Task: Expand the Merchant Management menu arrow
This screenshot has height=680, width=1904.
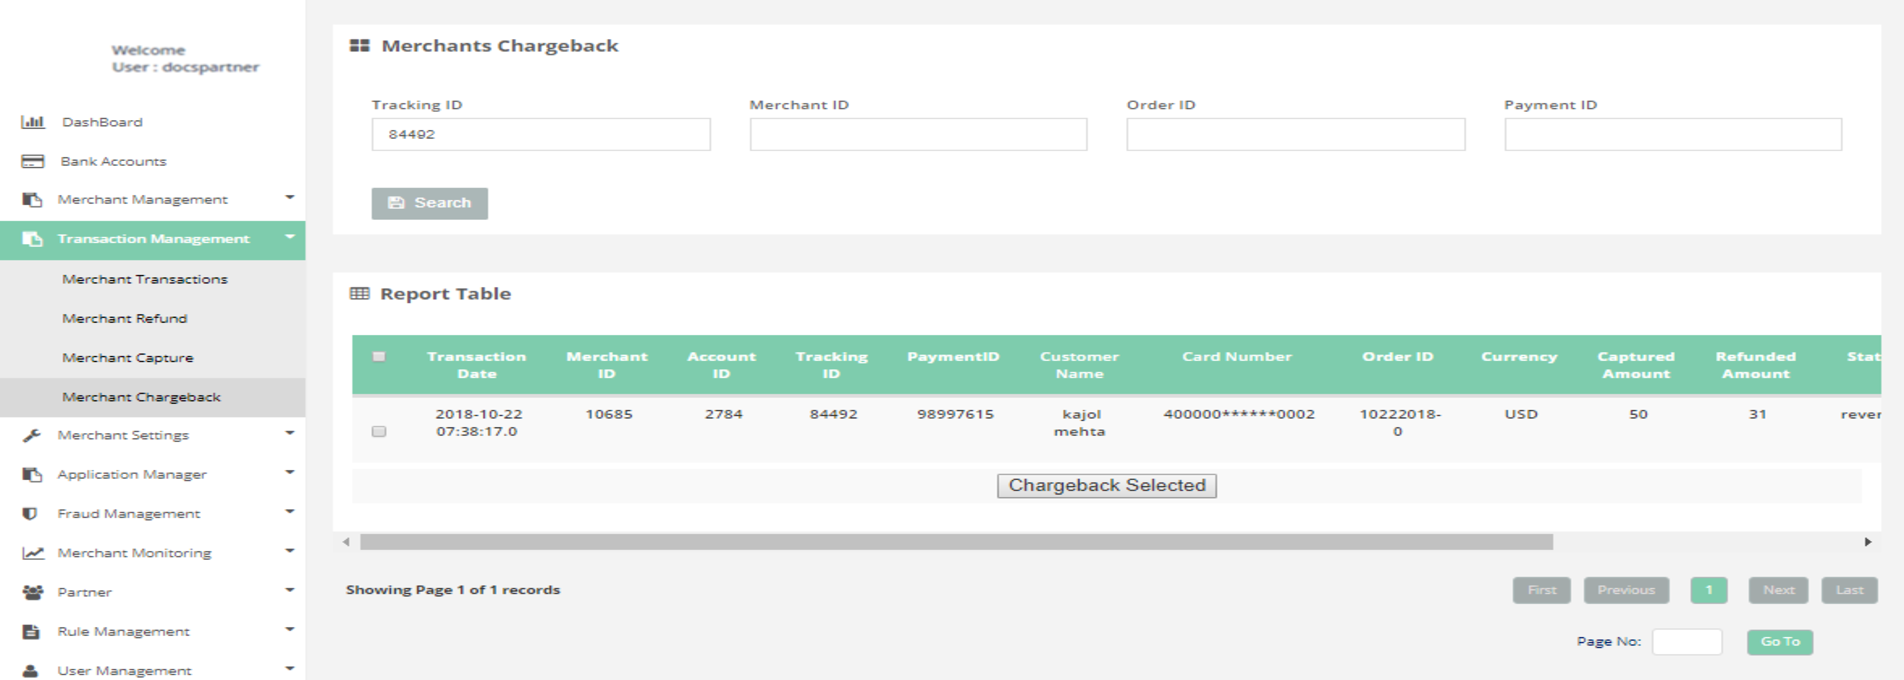Action: coord(290,198)
